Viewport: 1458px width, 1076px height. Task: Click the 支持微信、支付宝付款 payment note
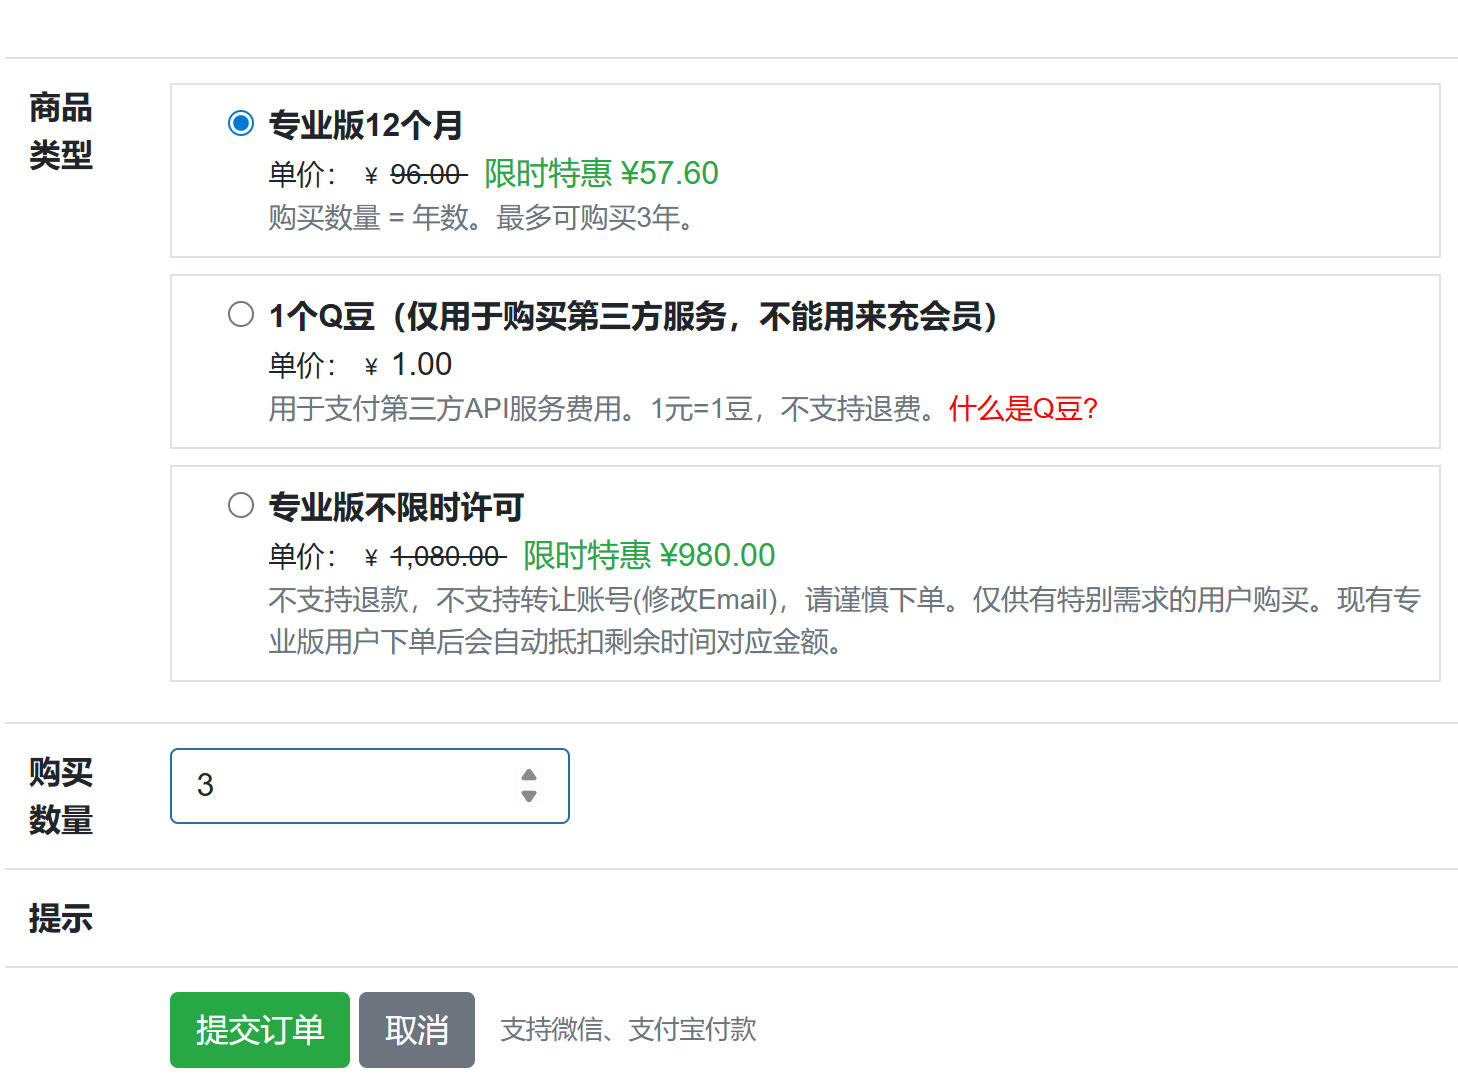click(x=628, y=1030)
